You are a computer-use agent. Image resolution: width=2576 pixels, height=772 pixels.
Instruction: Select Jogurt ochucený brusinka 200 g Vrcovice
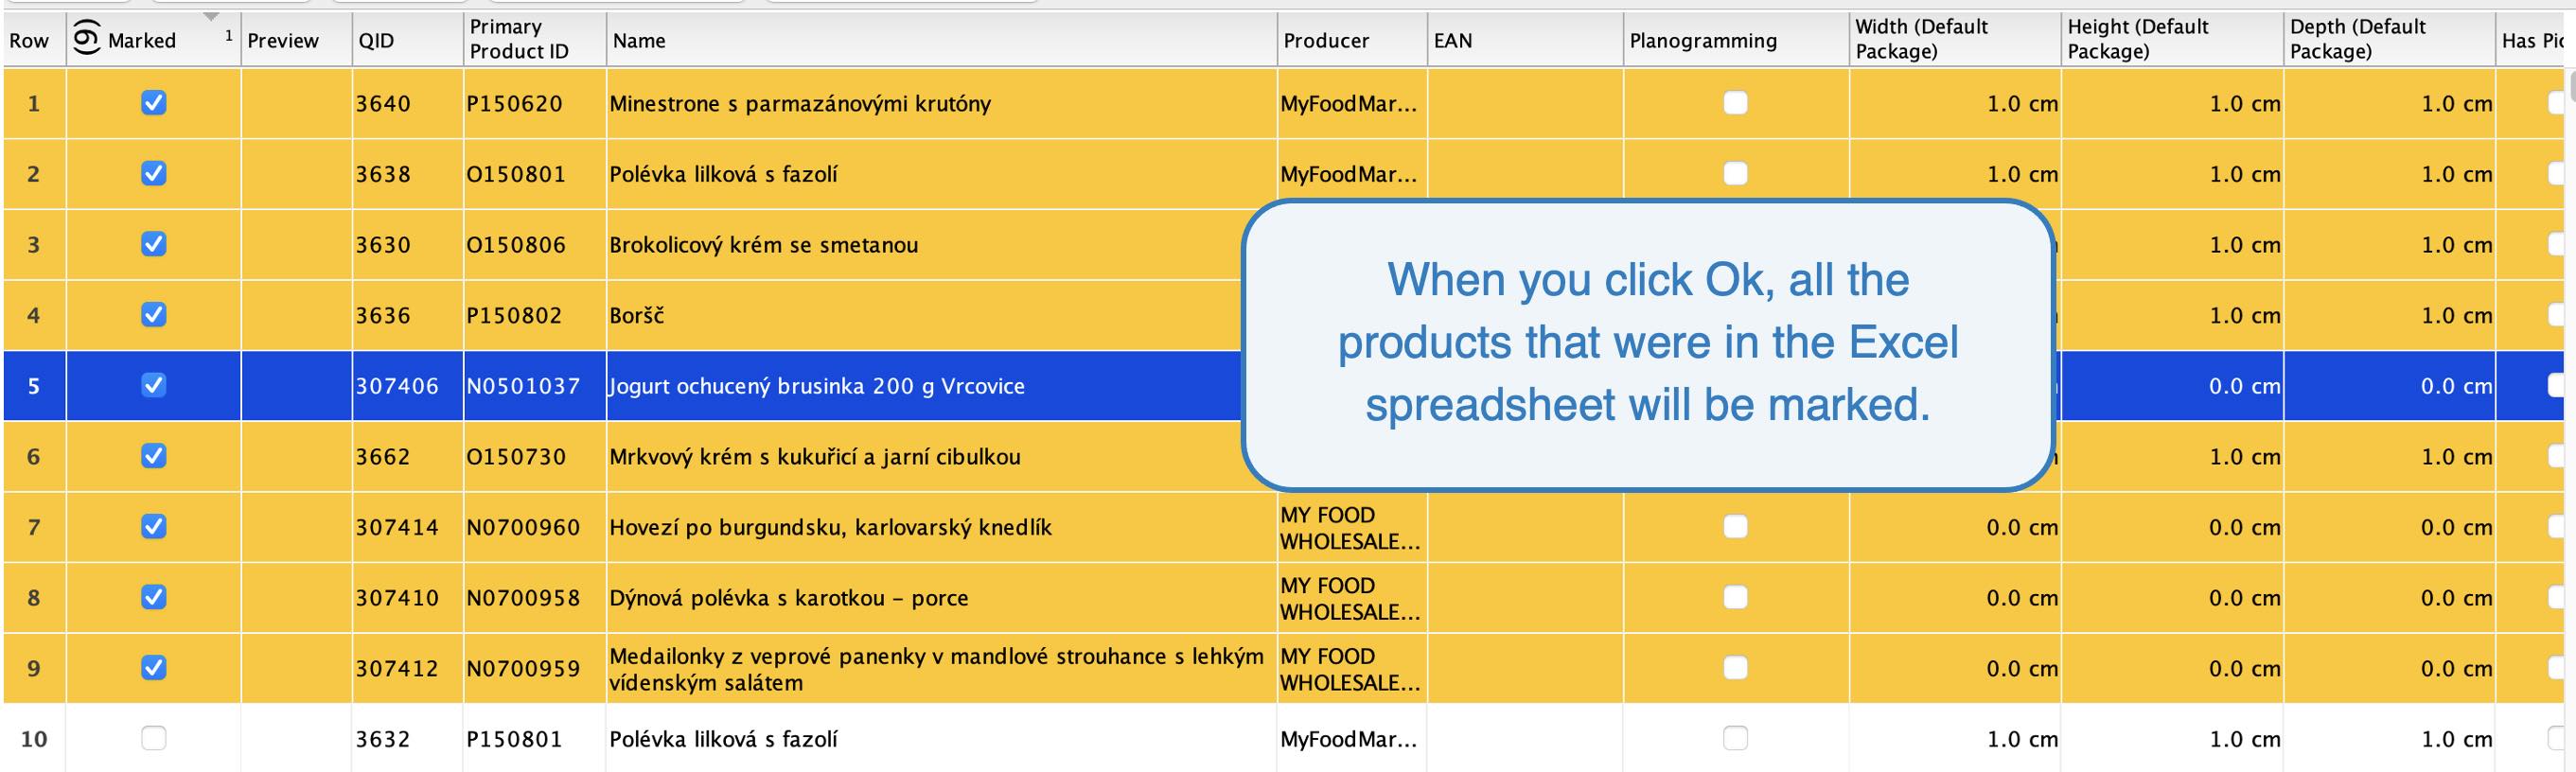(x=817, y=386)
